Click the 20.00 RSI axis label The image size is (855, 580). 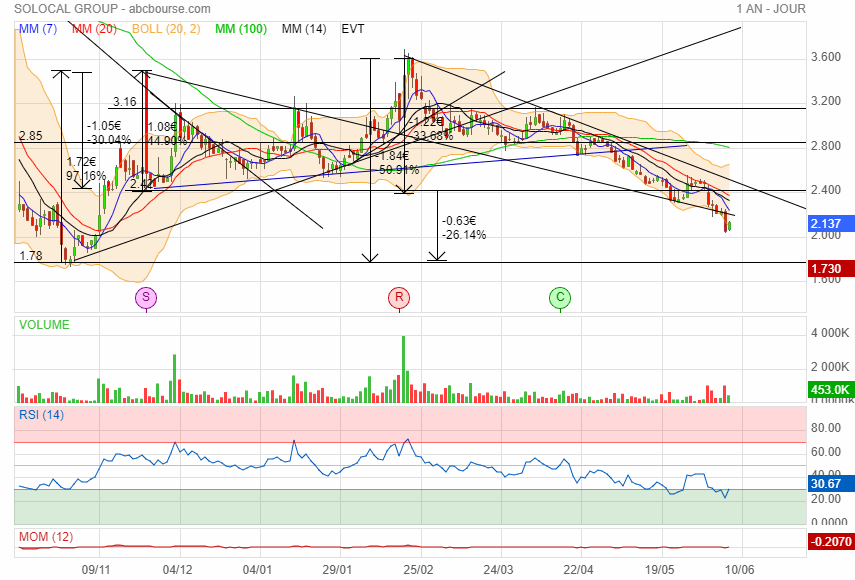tap(826, 499)
